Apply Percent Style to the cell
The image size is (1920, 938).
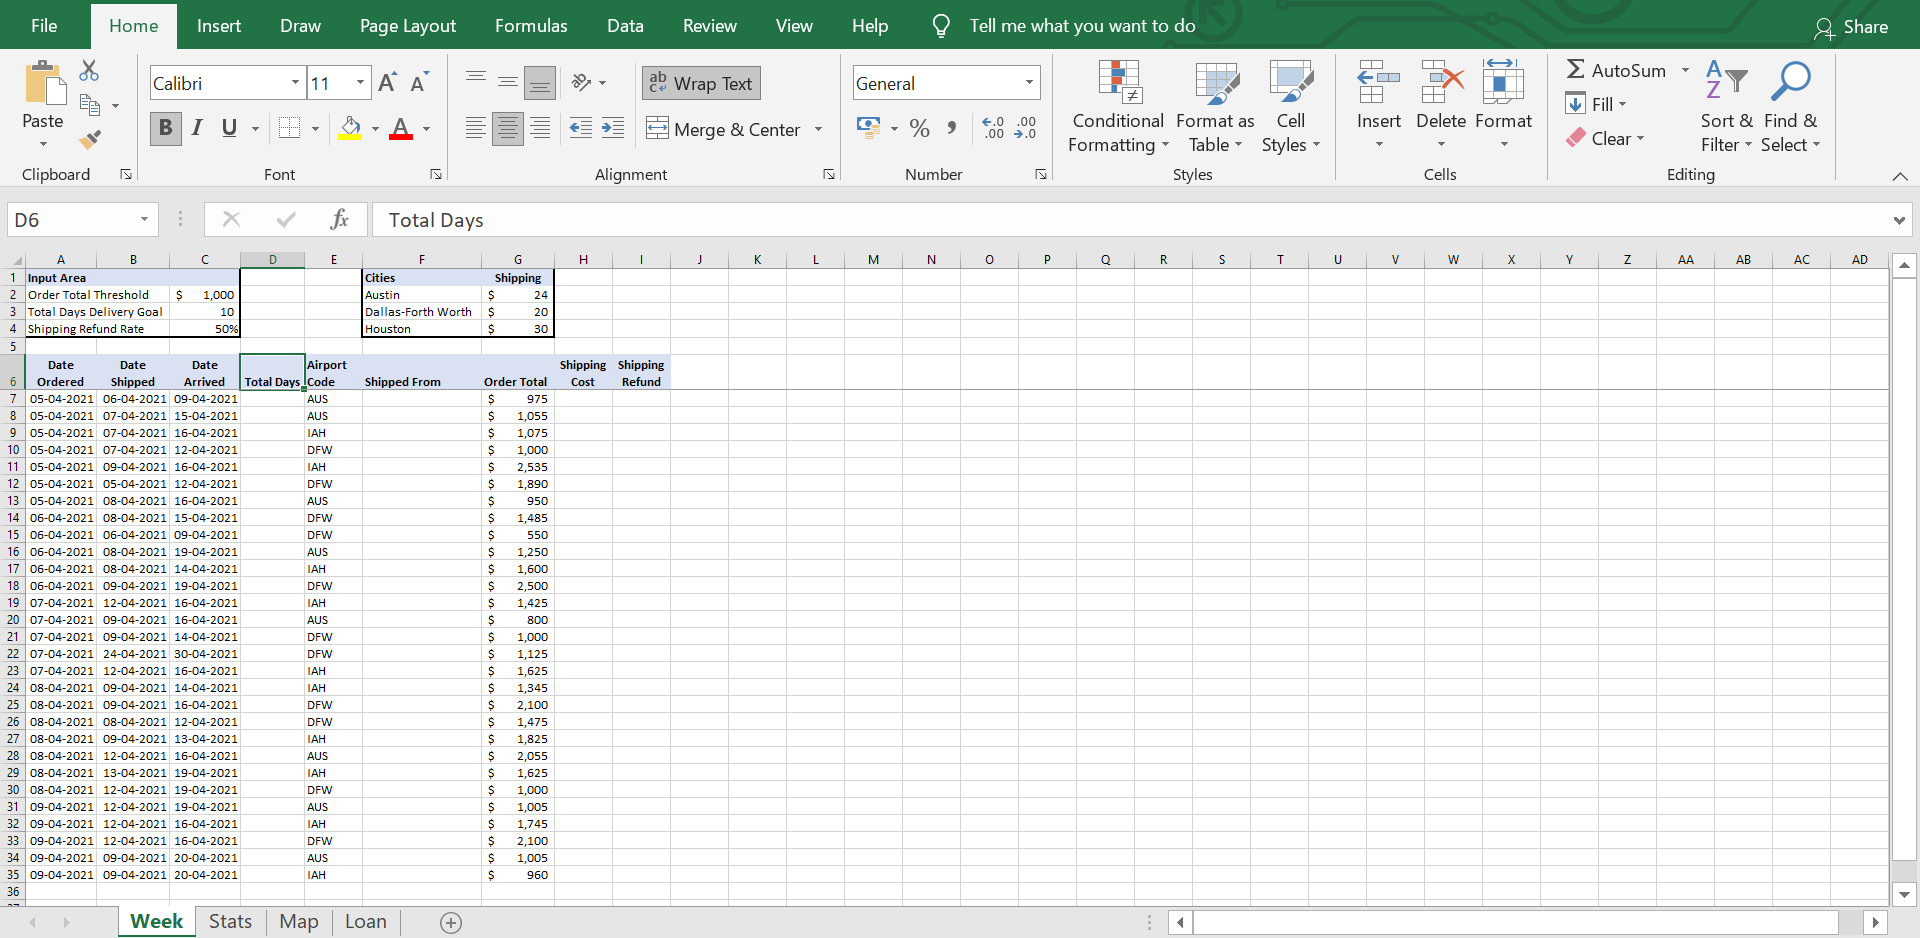coord(920,128)
